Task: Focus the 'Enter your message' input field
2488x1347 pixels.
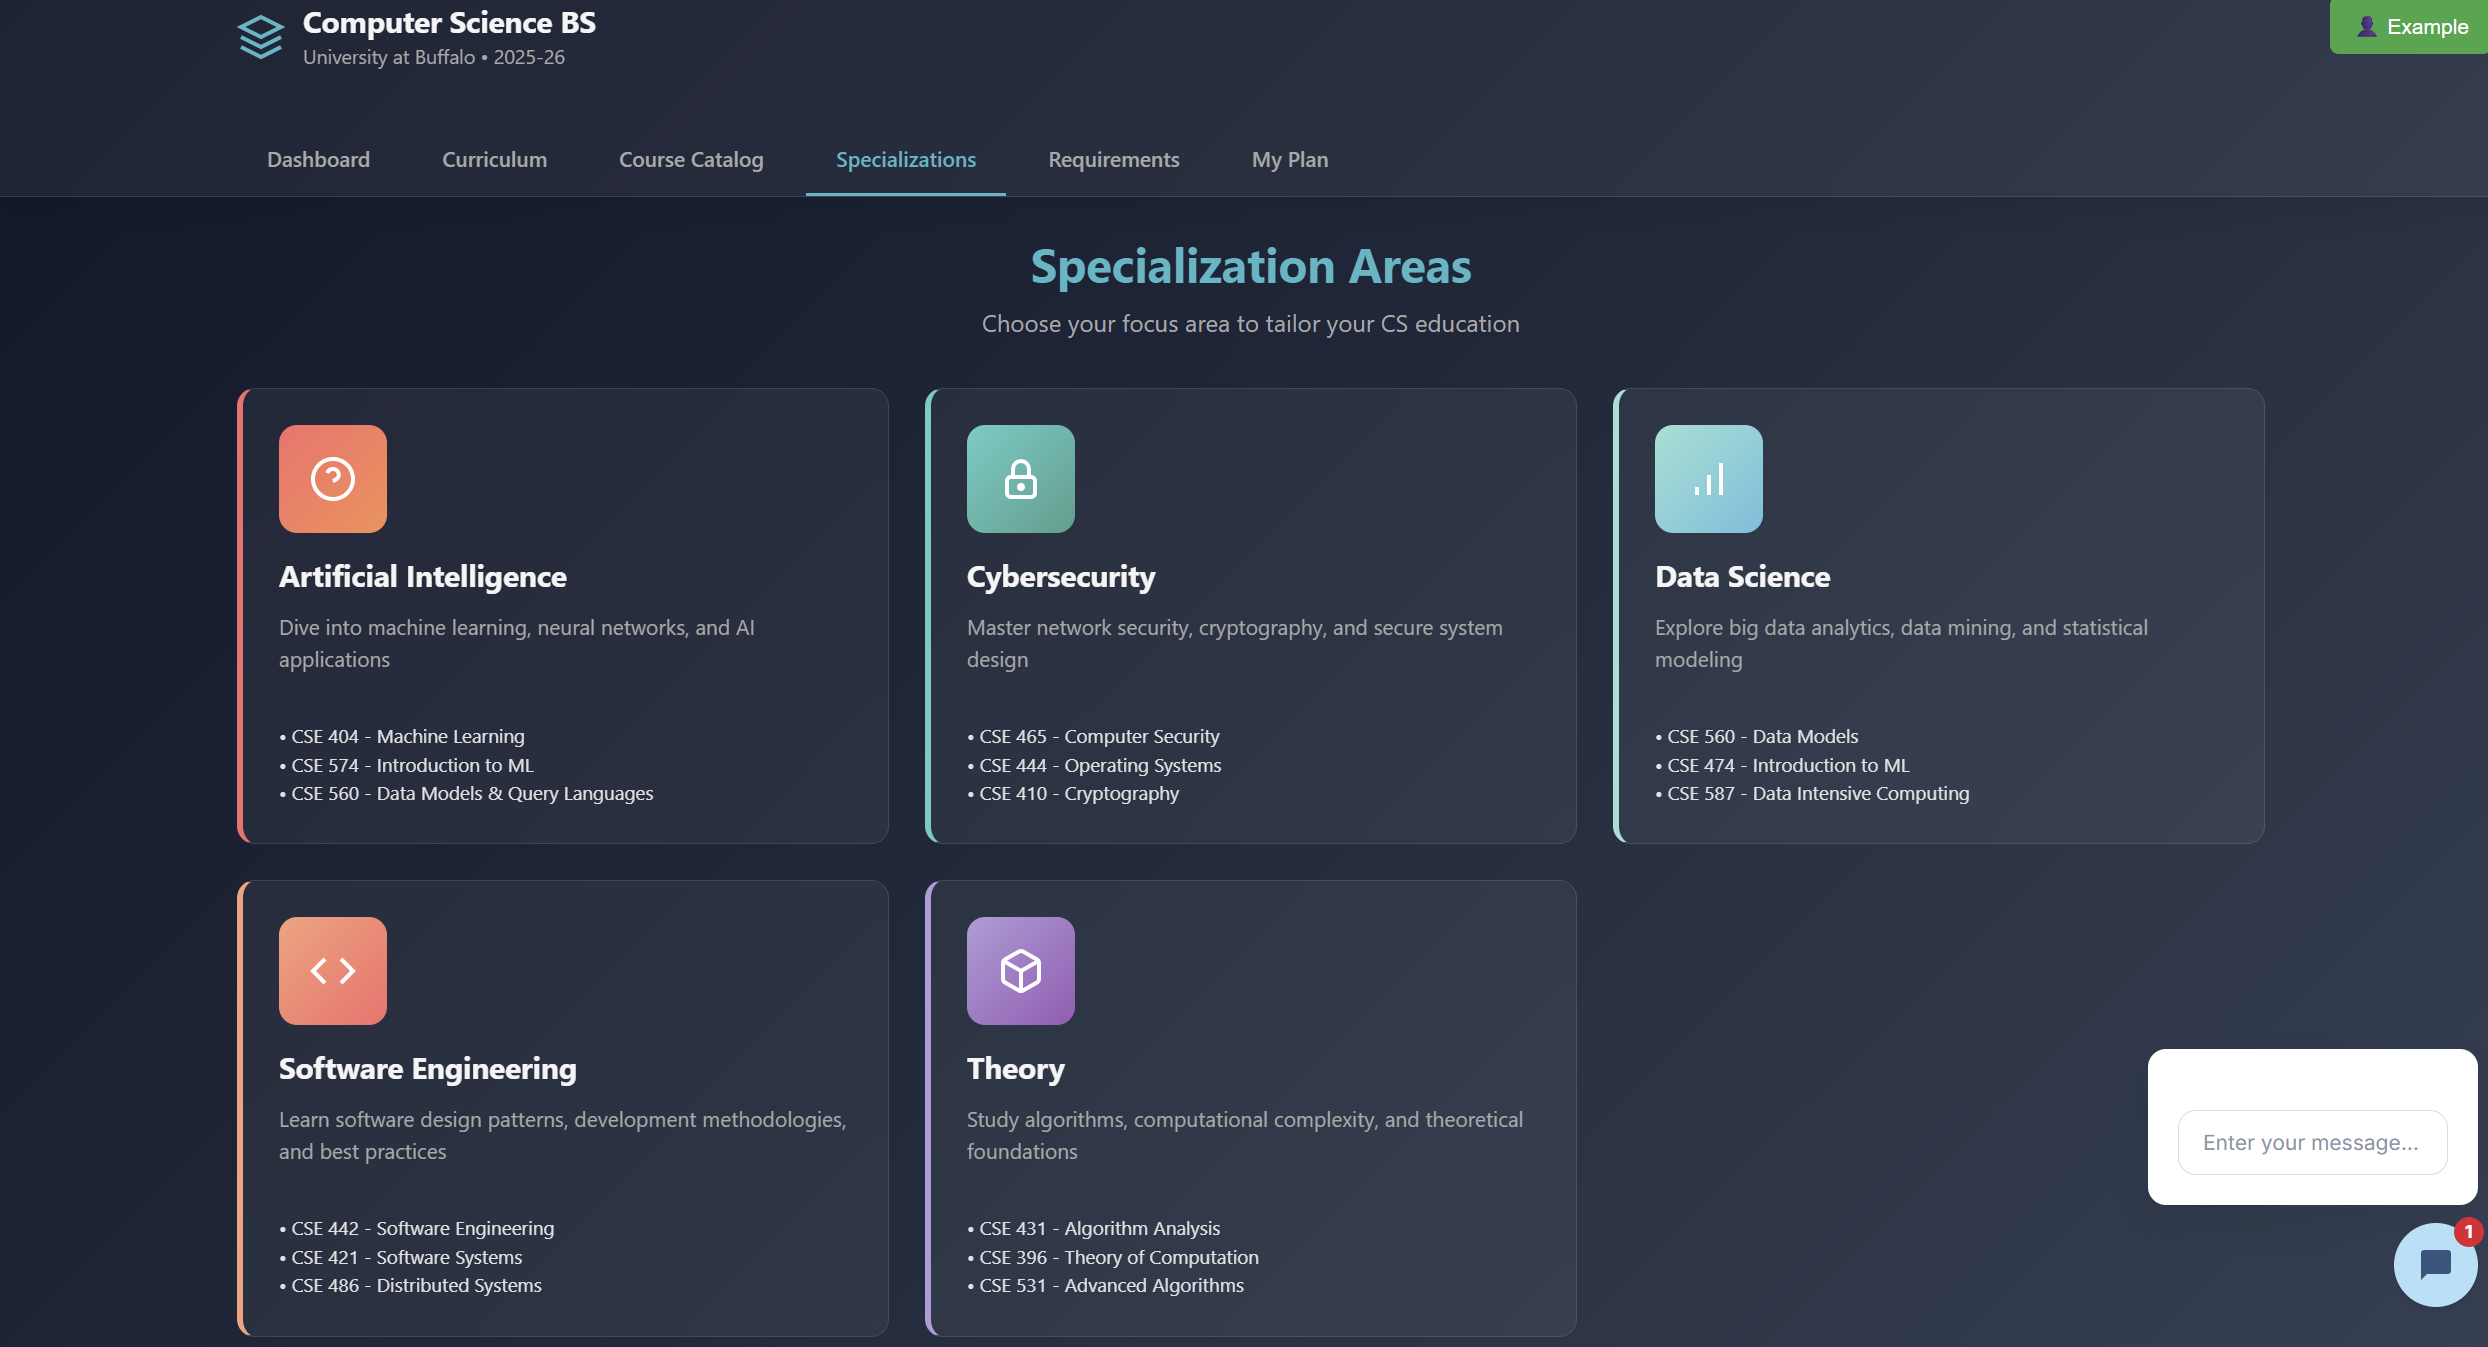Action: pyautogui.click(x=2311, y=1142)
